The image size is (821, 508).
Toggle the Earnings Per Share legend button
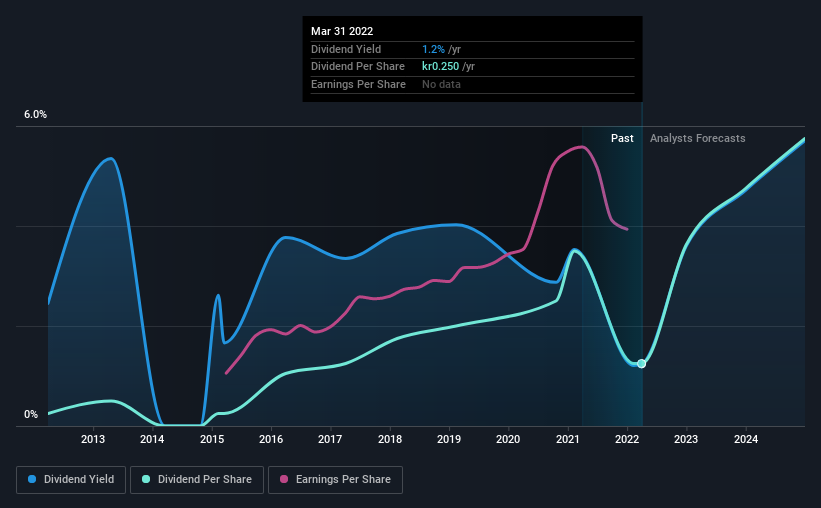(335, 480)
